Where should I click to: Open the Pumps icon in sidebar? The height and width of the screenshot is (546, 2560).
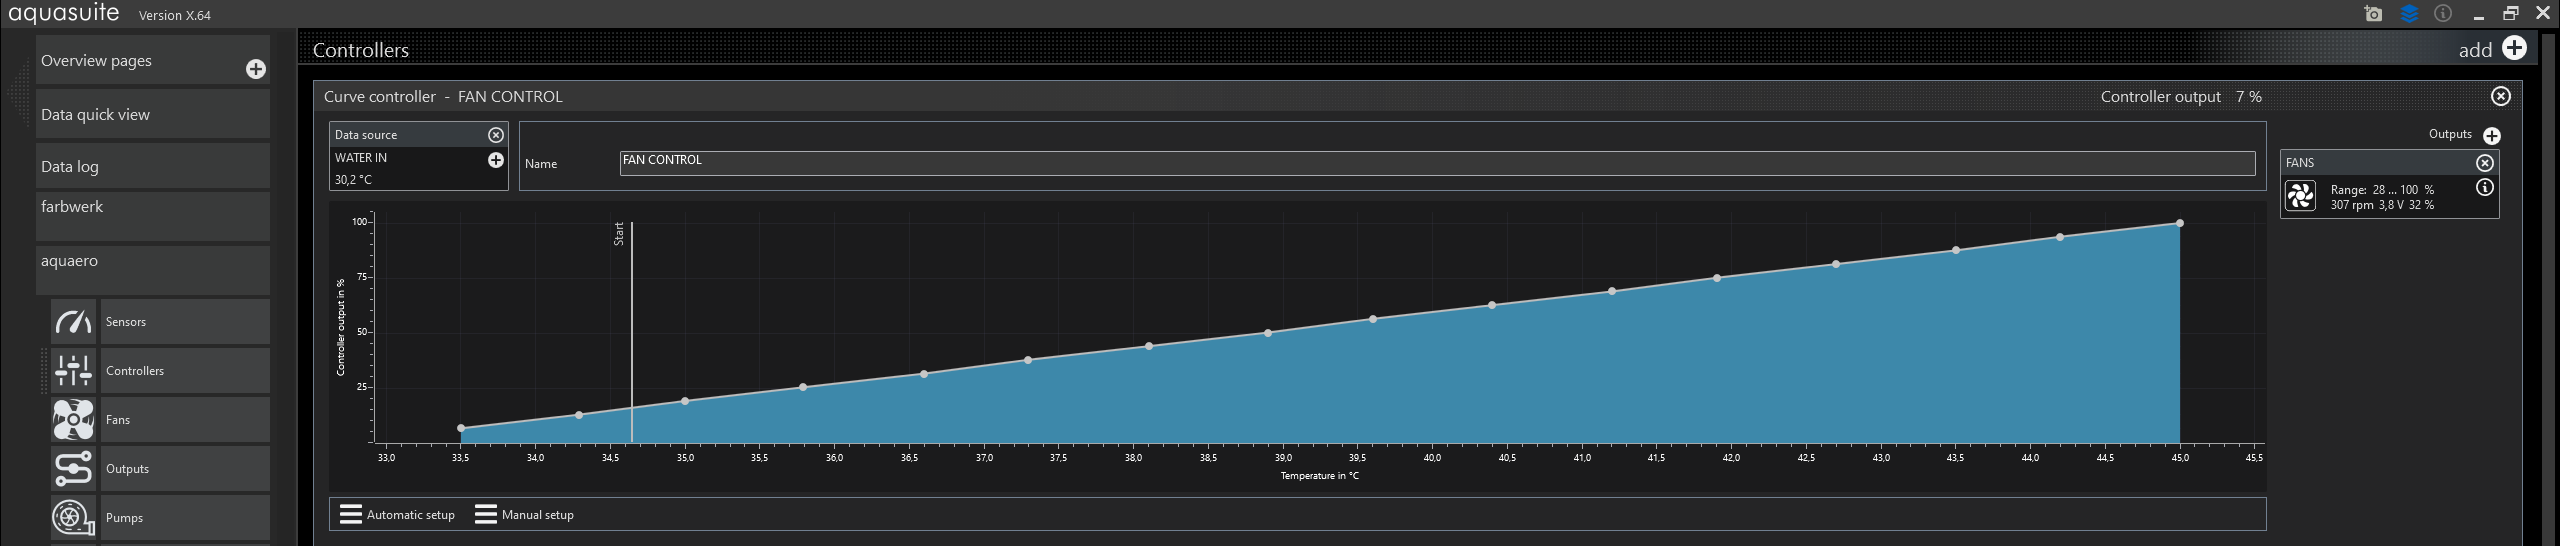coord(74,518)
